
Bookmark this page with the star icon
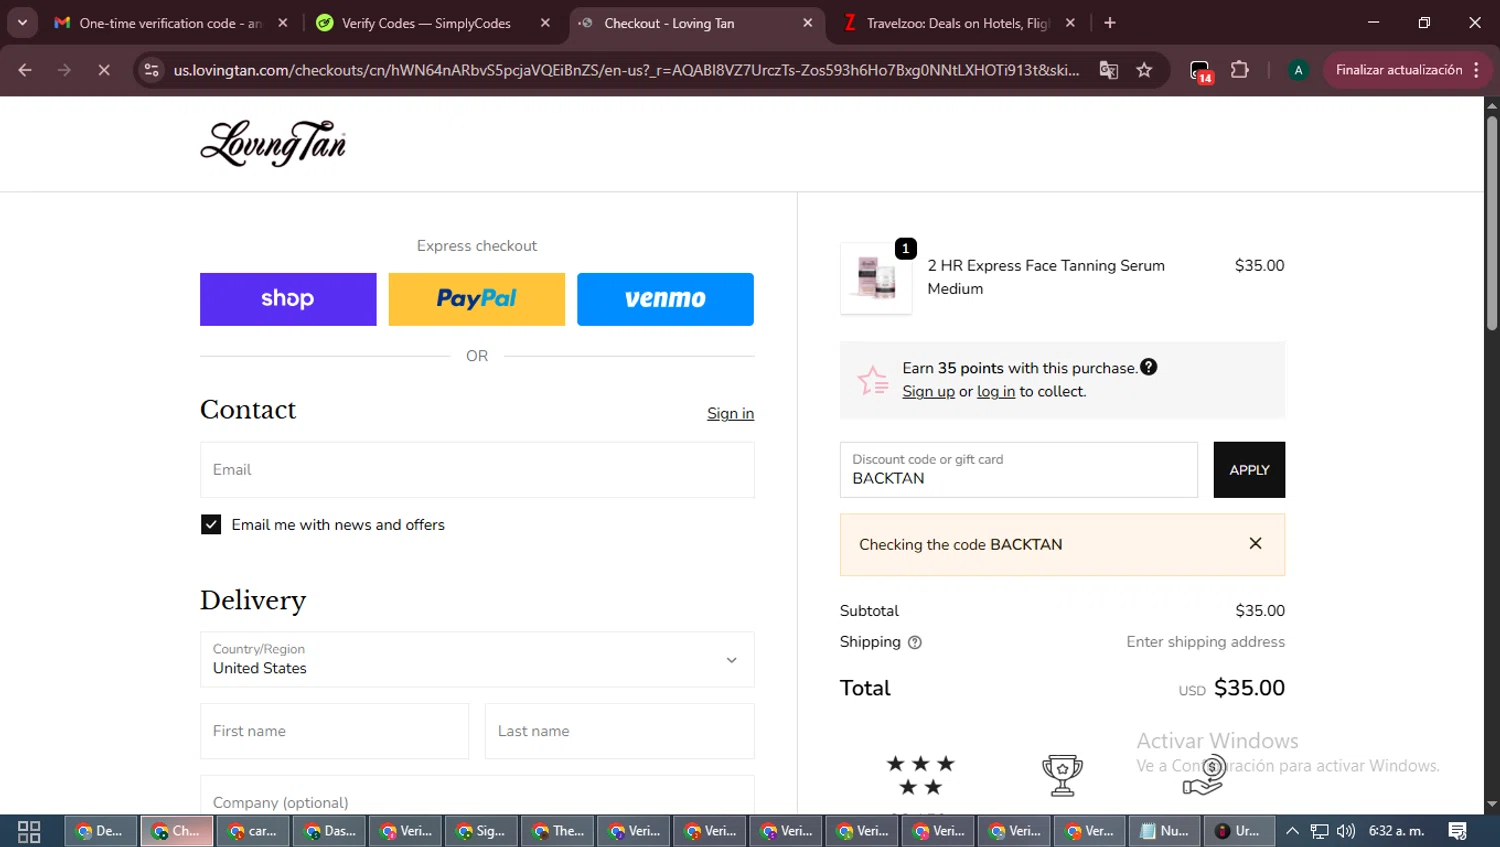(x=1145, y=70)
